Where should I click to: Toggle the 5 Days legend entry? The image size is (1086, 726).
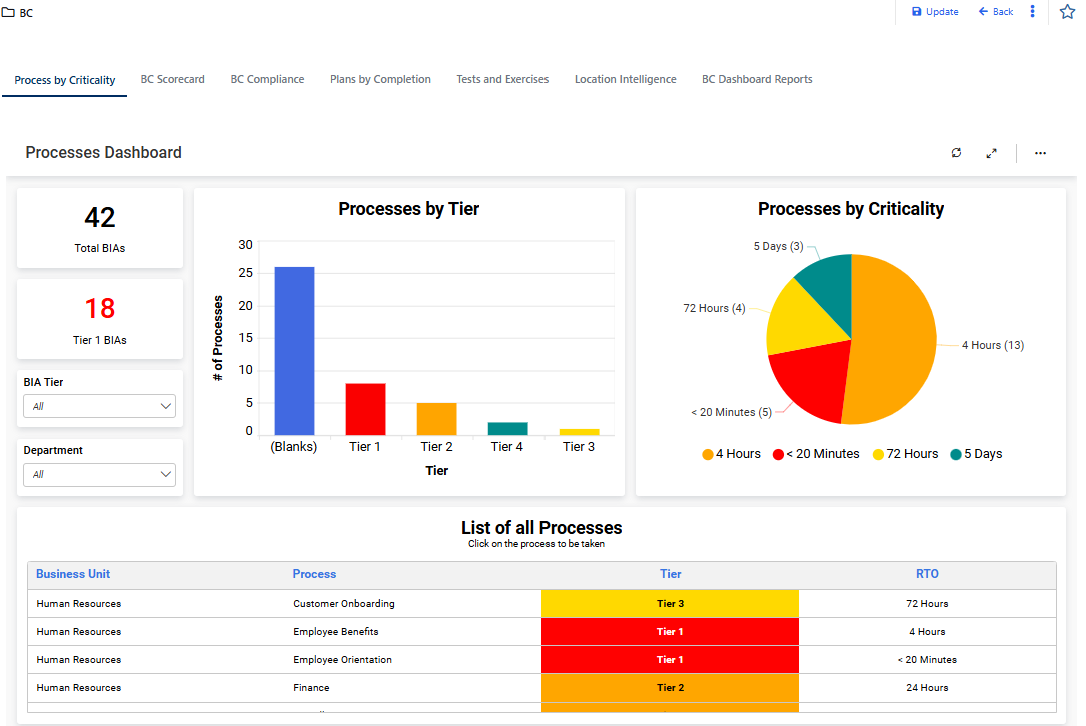pyautogui.click(x=976, y=454)
